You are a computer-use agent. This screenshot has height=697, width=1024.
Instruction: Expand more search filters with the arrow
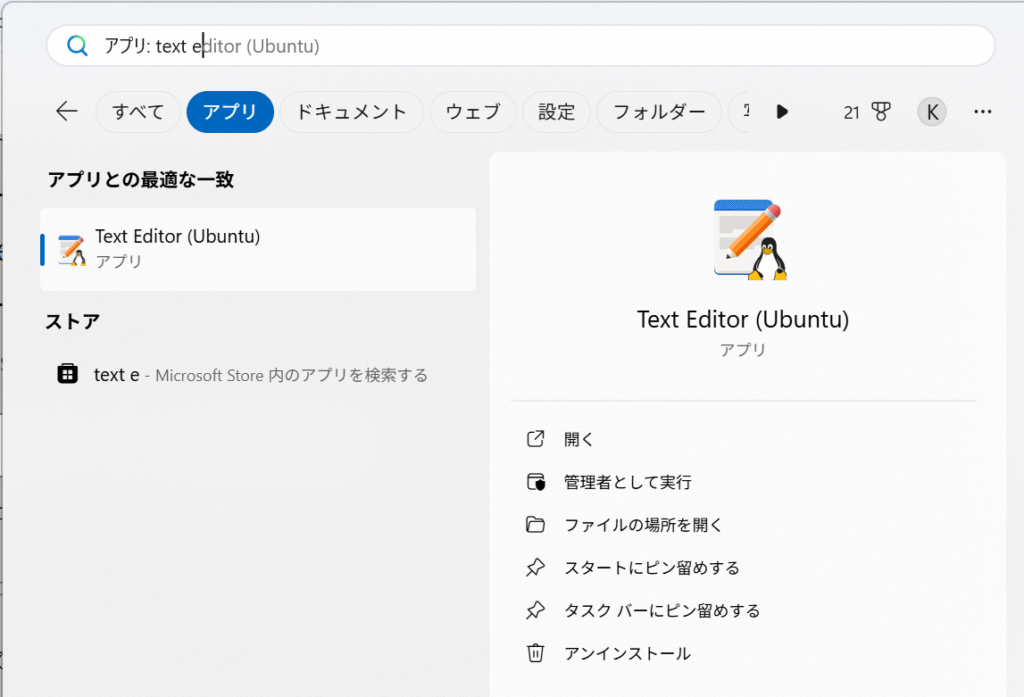pyautogui.click(x=781, y=111)
